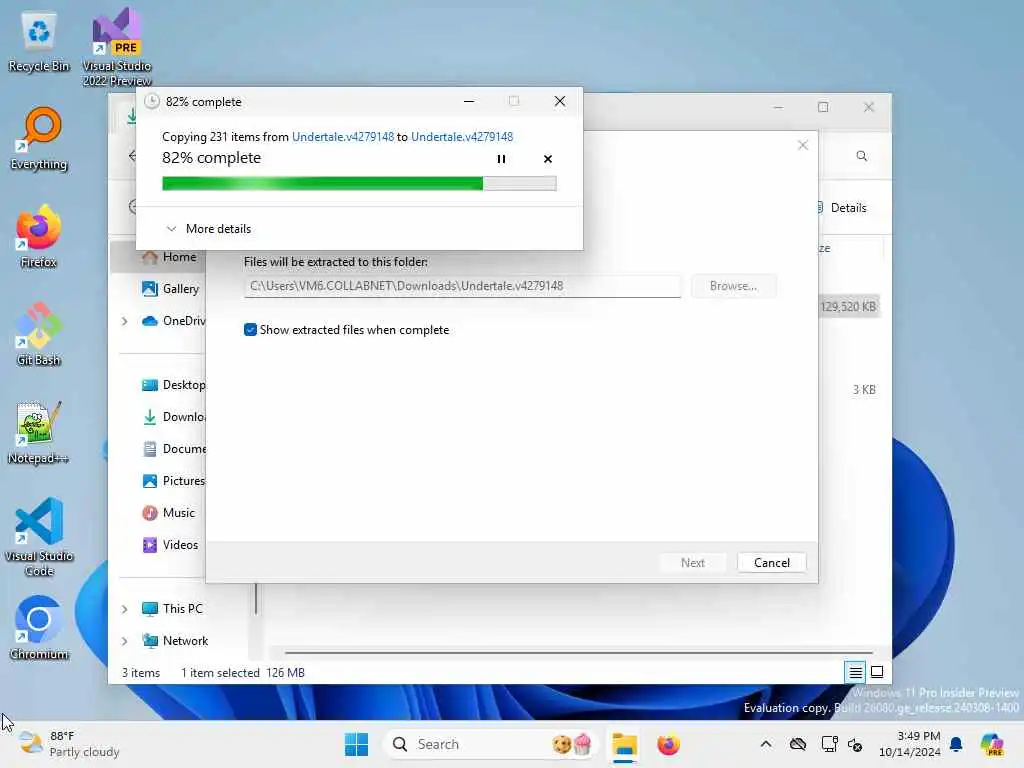Show hidden system tray icons
The width and height of the screenshot is (1024, 768).
(765, 744)
